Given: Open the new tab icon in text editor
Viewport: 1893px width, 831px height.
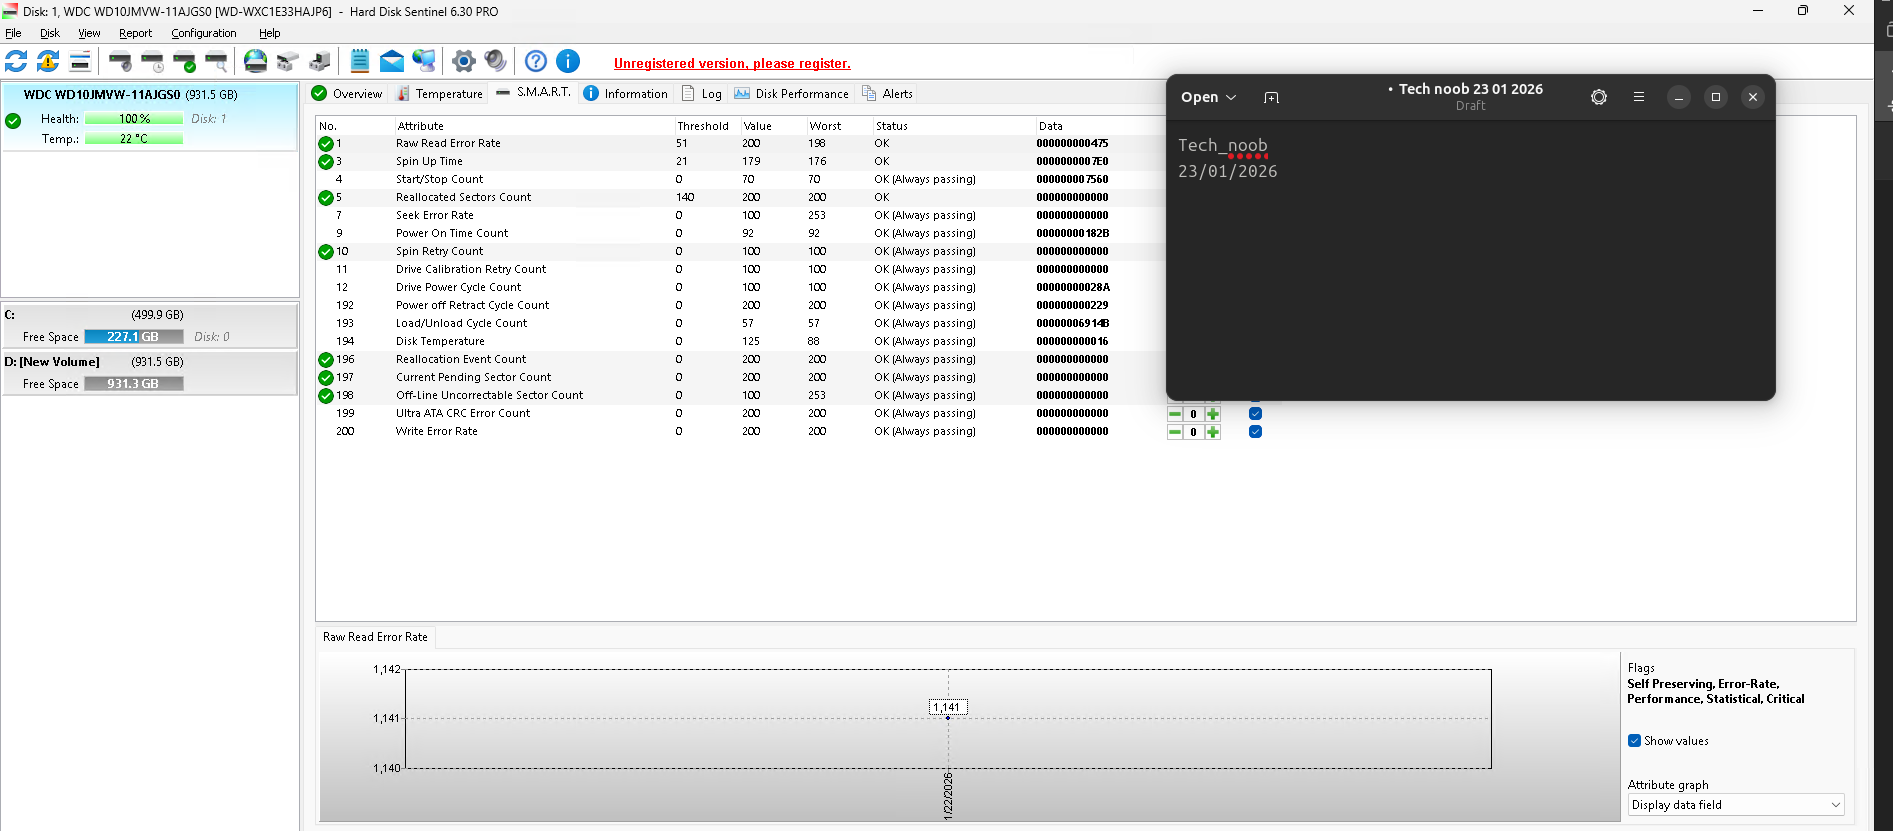Looking at the screenshot, I should coord(1271,97).
